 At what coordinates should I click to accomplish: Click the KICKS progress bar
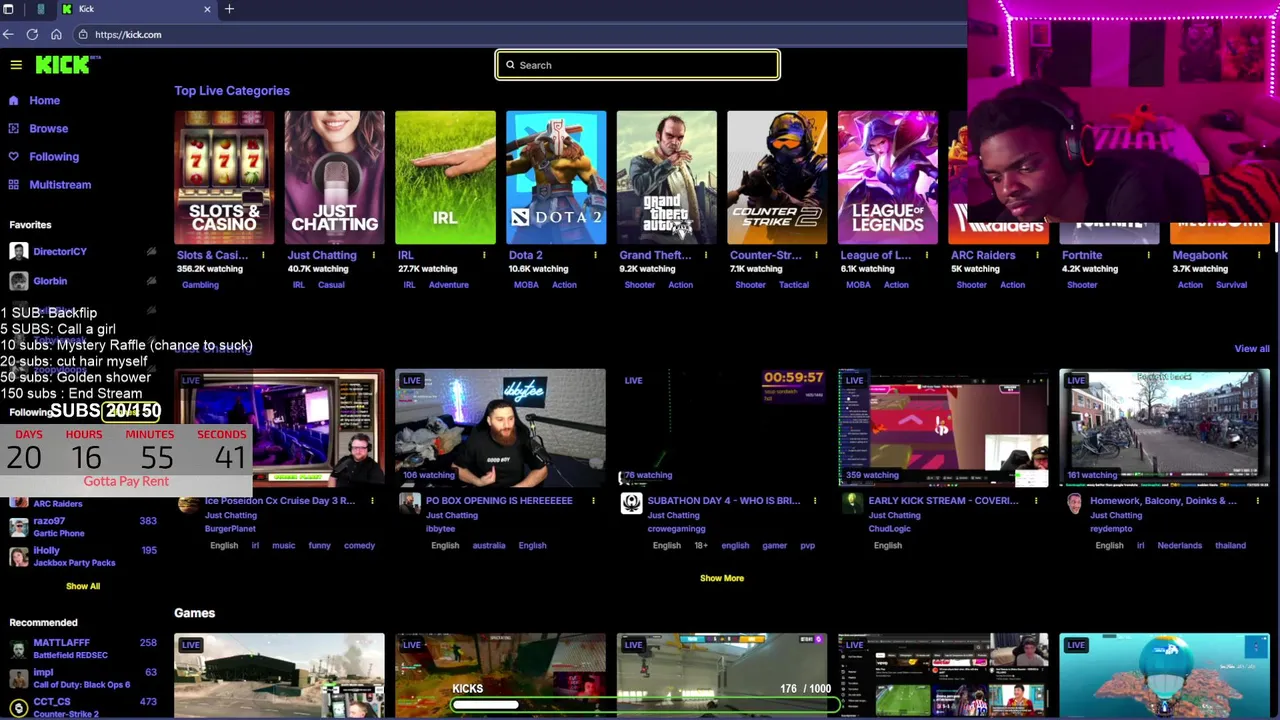point(647,704)
